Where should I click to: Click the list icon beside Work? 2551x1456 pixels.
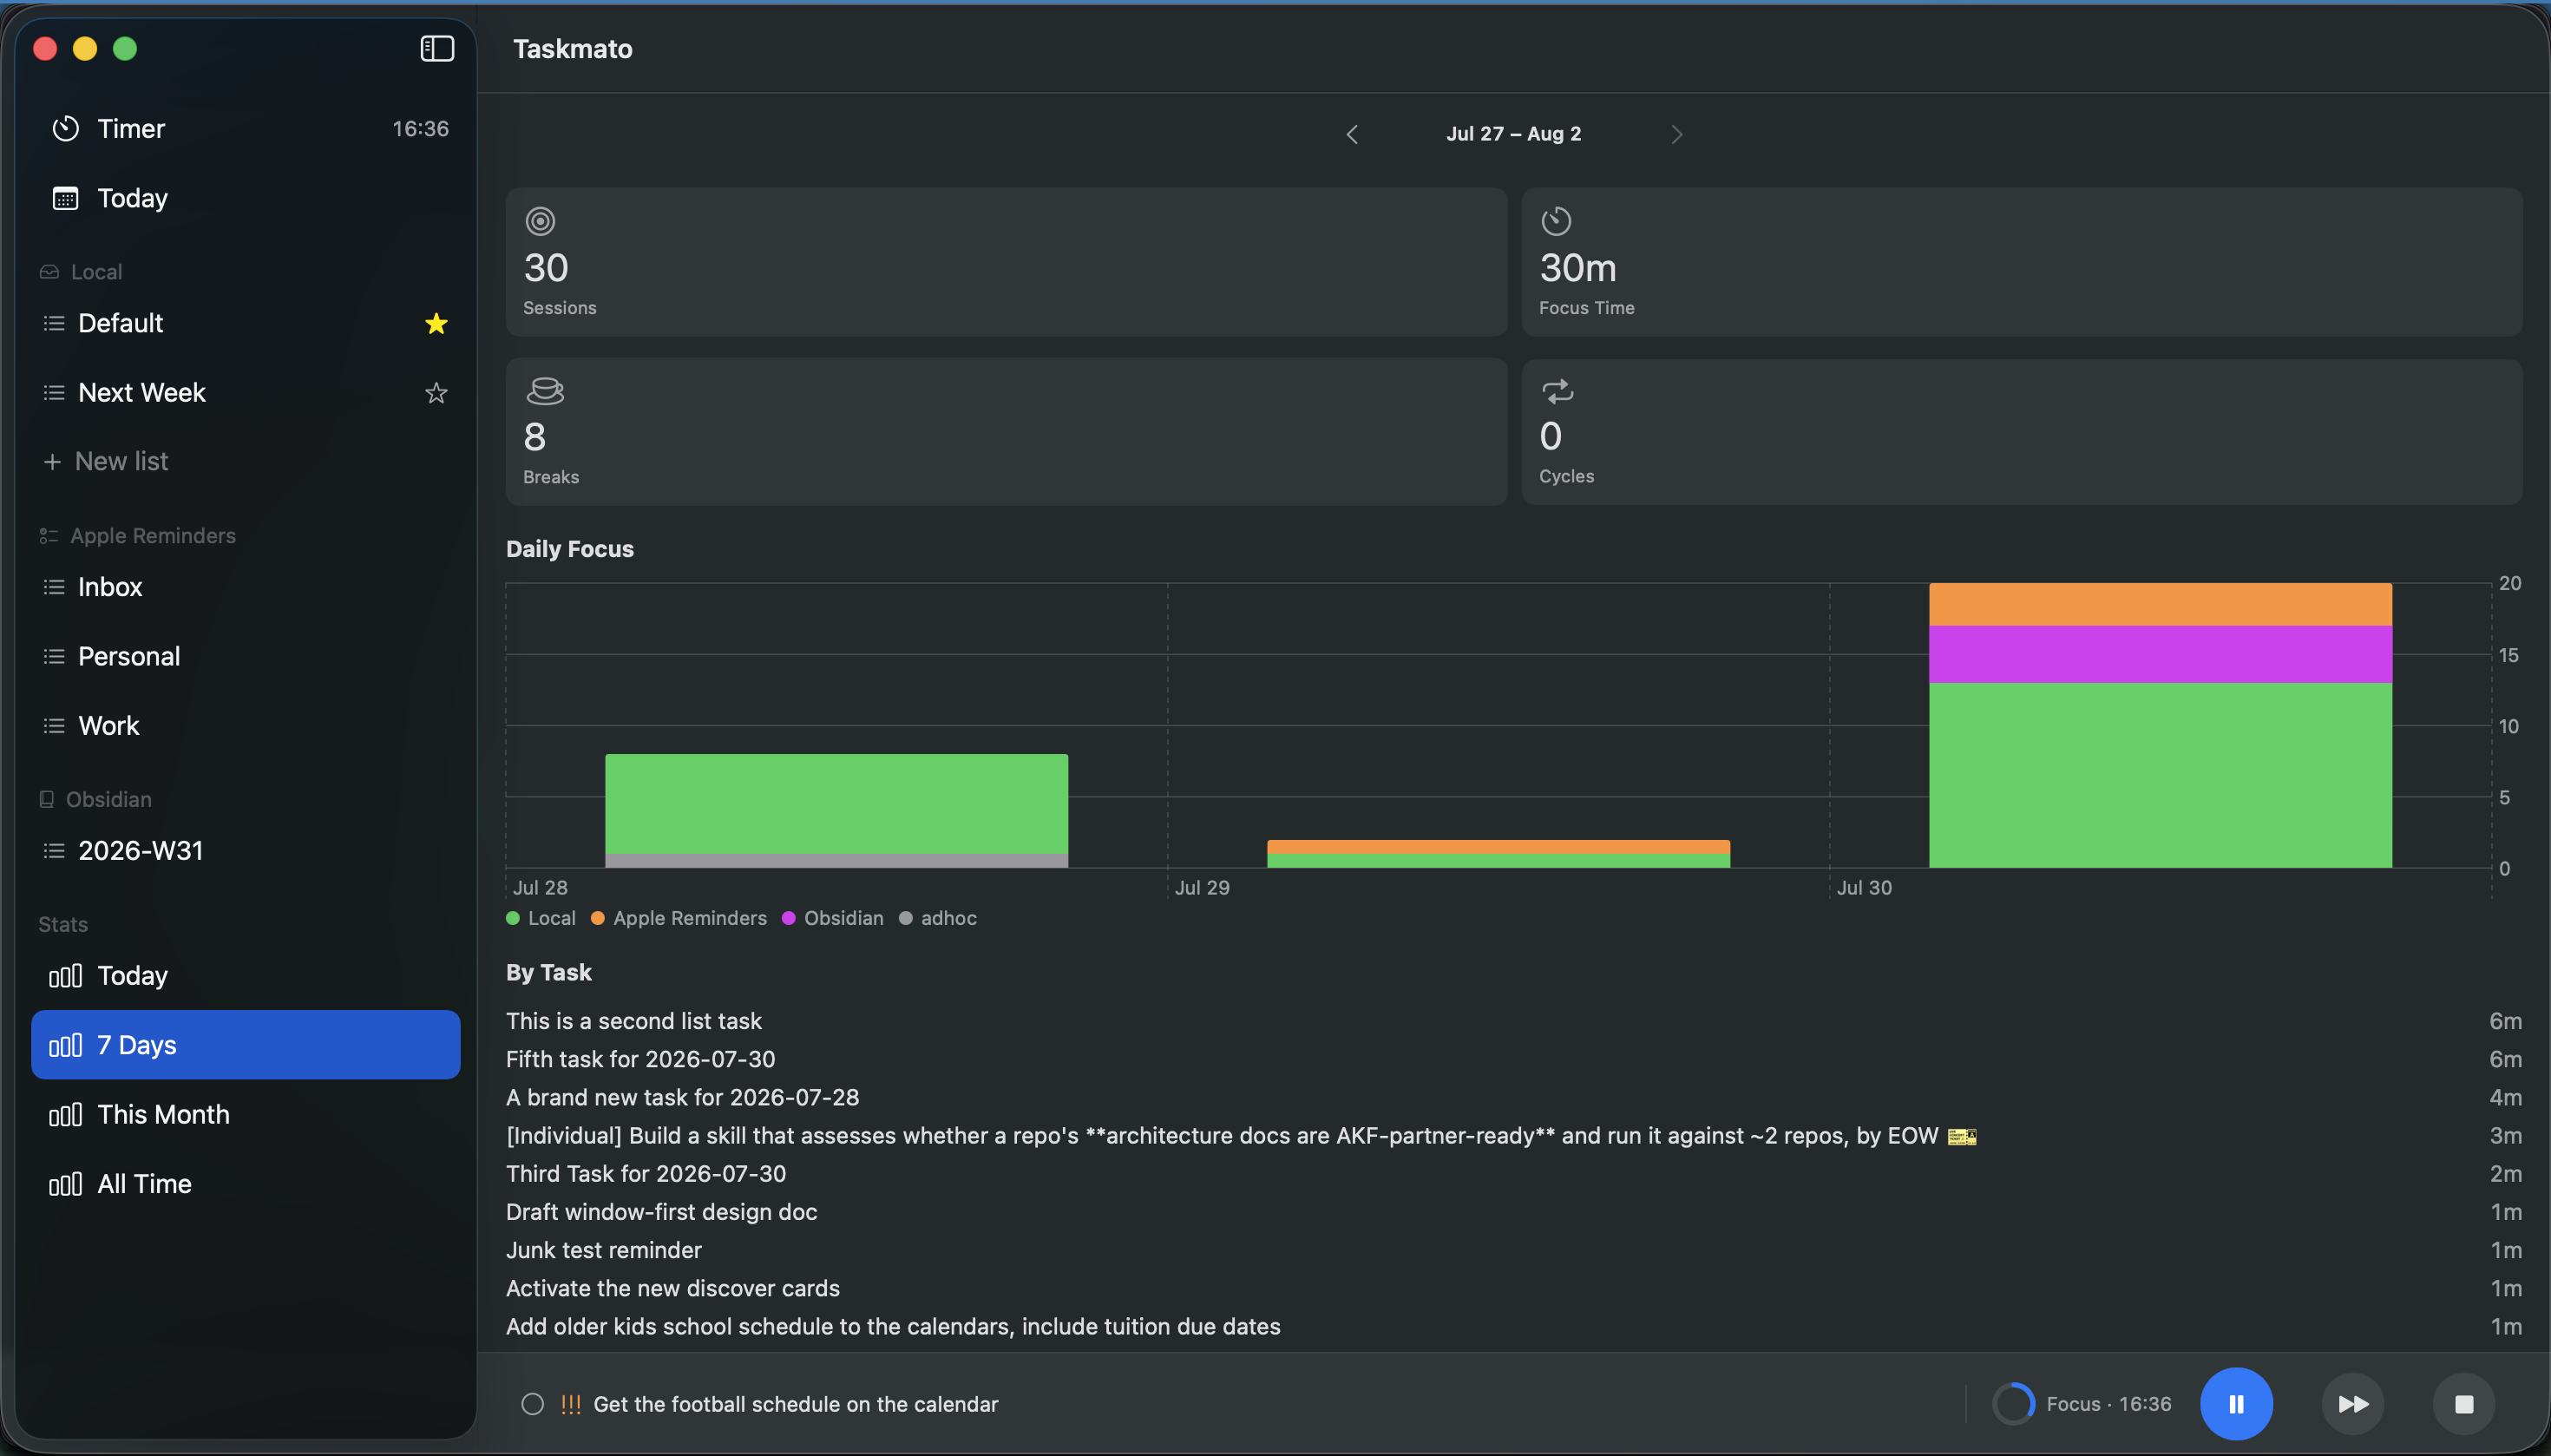coord(54,725)
